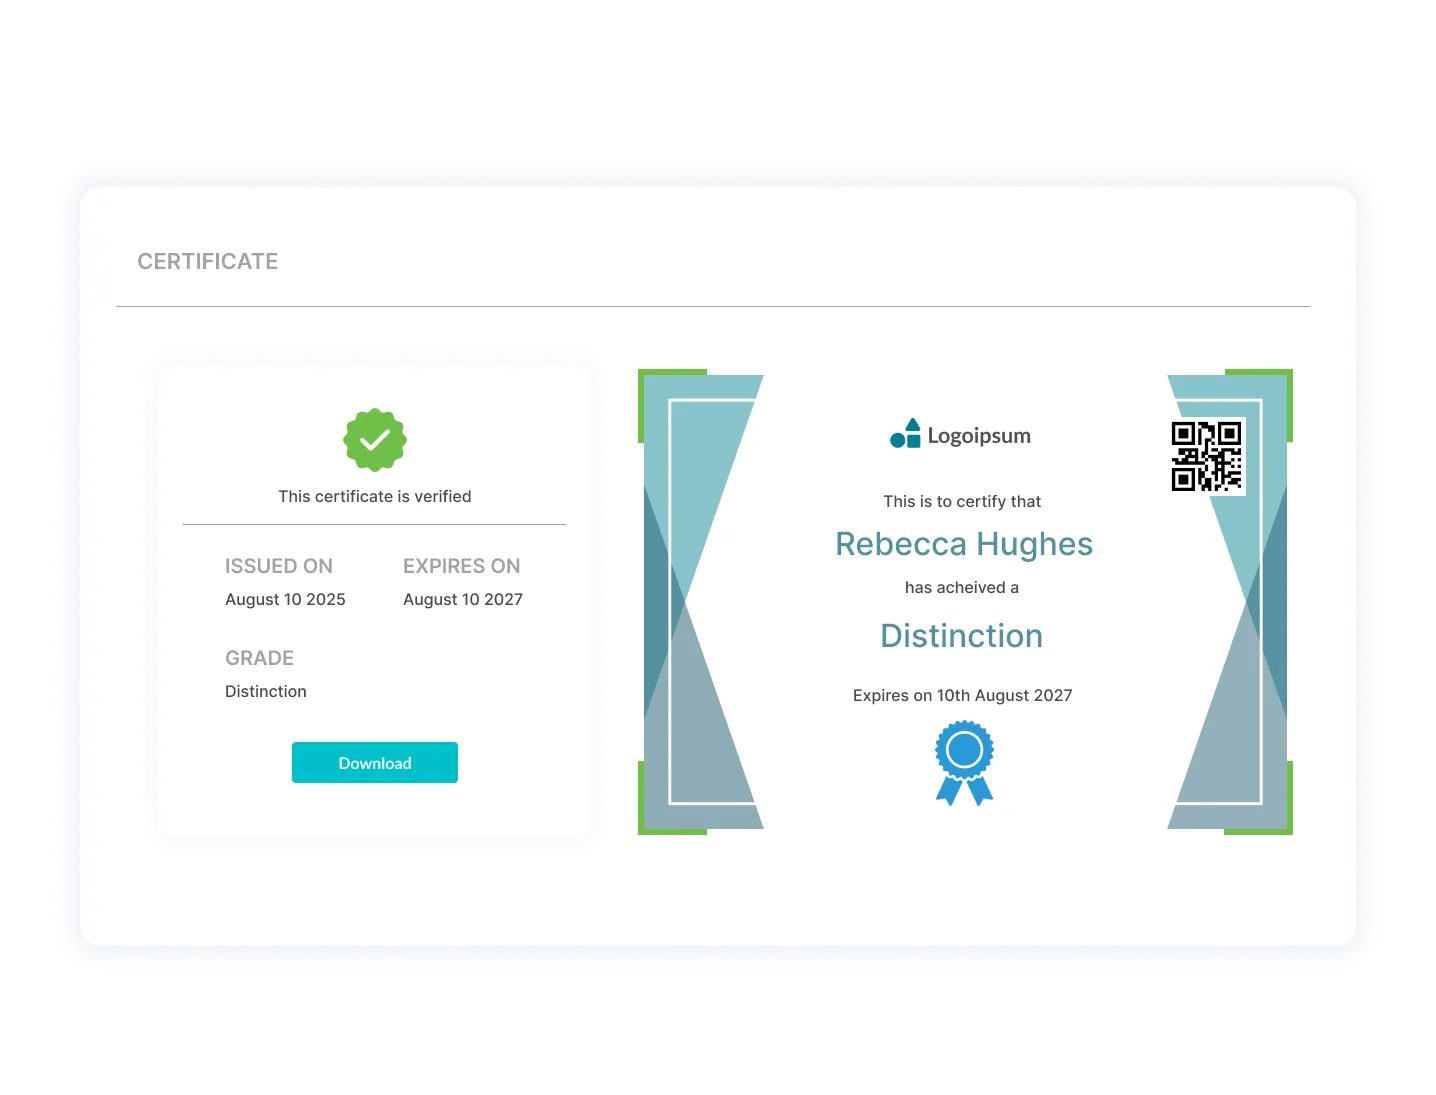Image resolution: width=1436 pixels, height=1095 pixels.
Task: Click the Distinction value under GRADE
Action: (266, 692)
